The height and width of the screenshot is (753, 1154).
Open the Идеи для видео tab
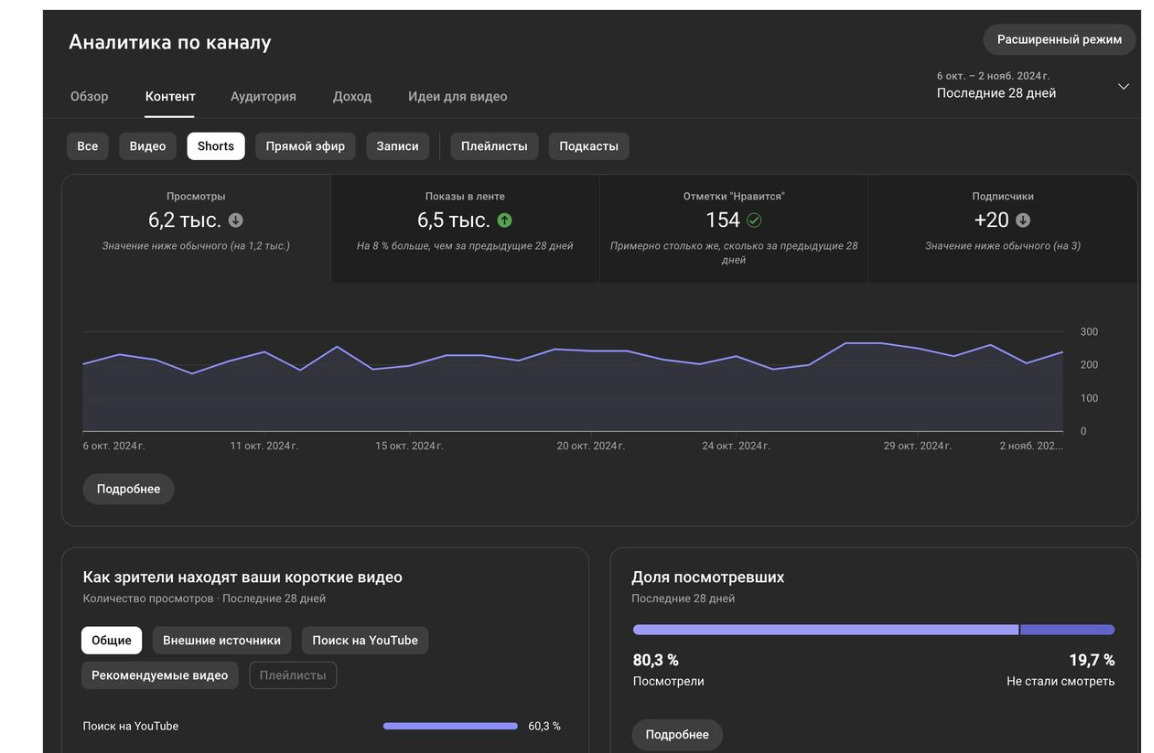coord(458,96)
